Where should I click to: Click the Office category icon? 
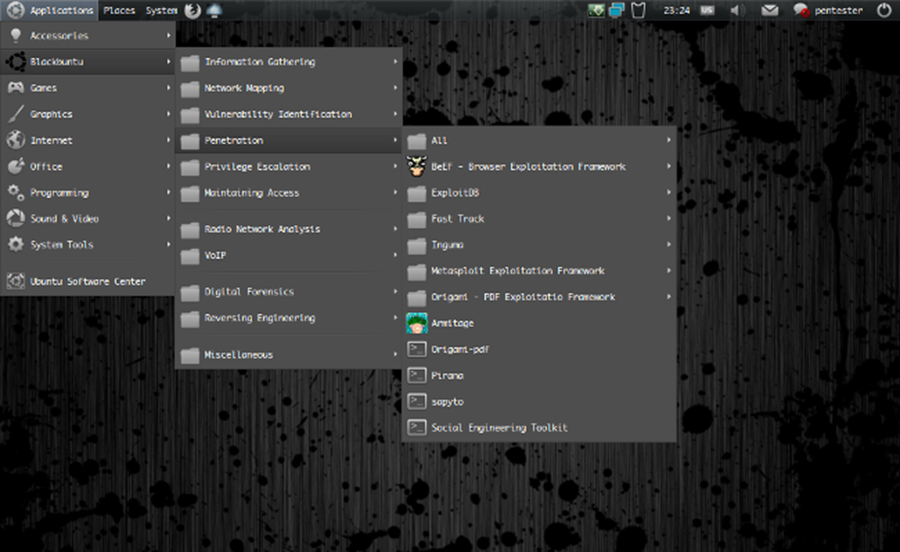pos(16,166)
